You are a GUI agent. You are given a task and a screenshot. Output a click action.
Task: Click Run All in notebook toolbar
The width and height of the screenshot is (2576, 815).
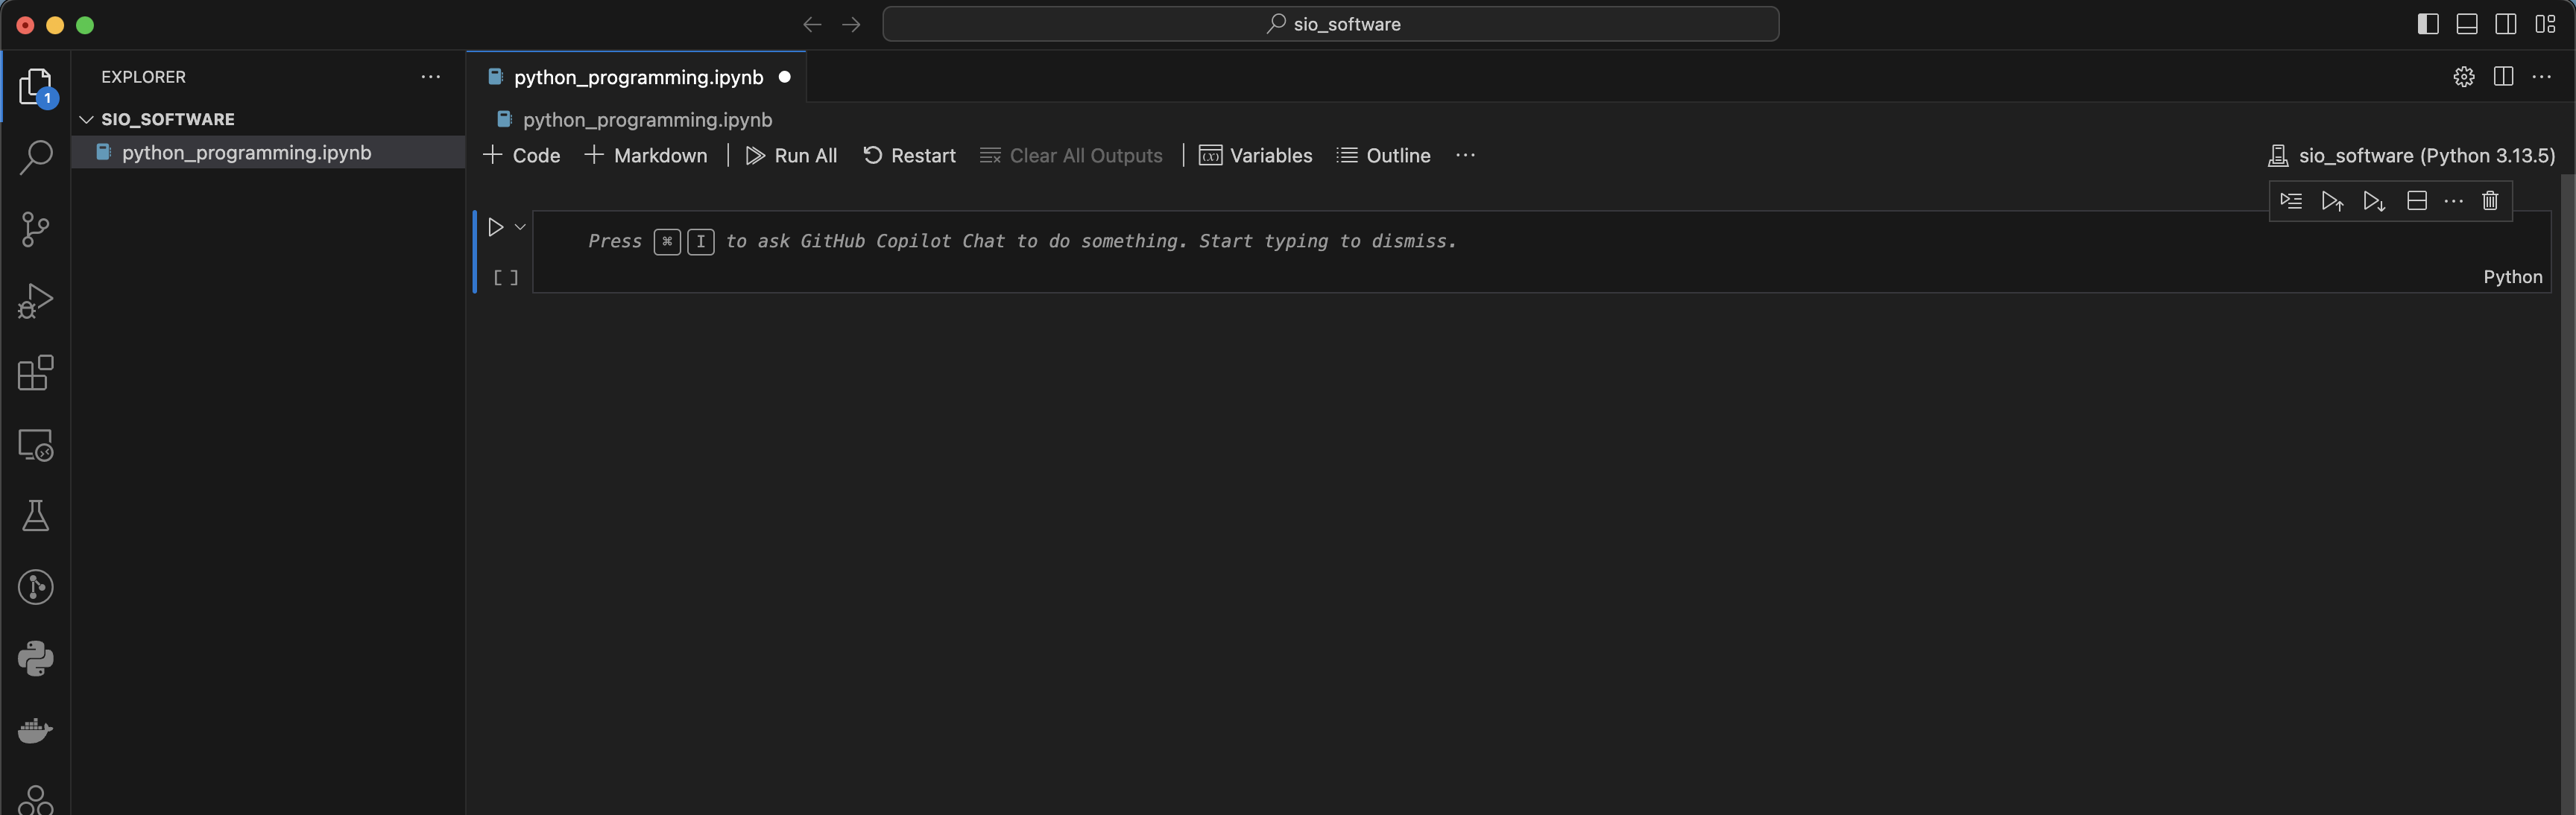pos(791,156)
